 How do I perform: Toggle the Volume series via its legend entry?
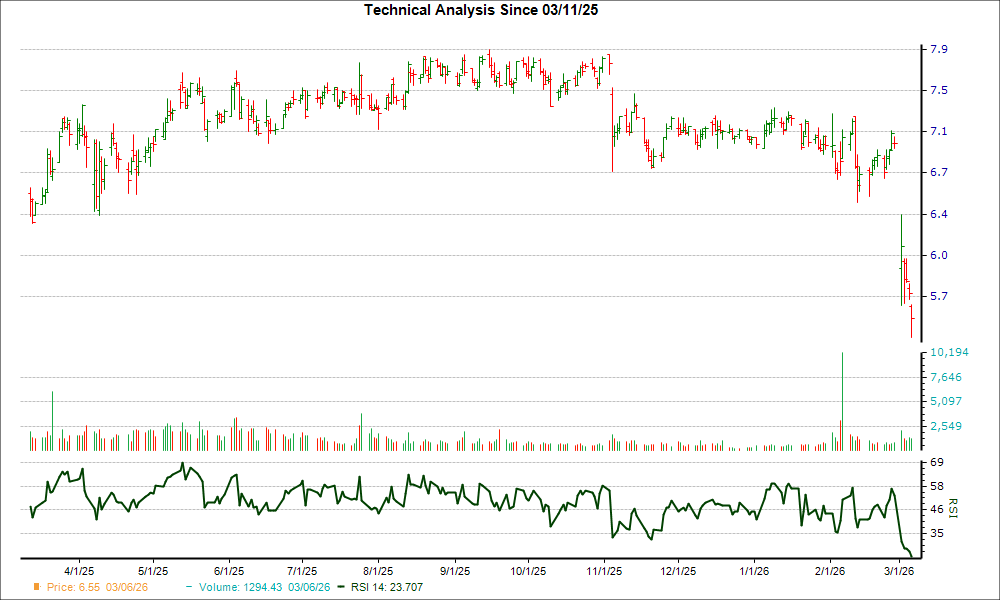click(247, 588)
